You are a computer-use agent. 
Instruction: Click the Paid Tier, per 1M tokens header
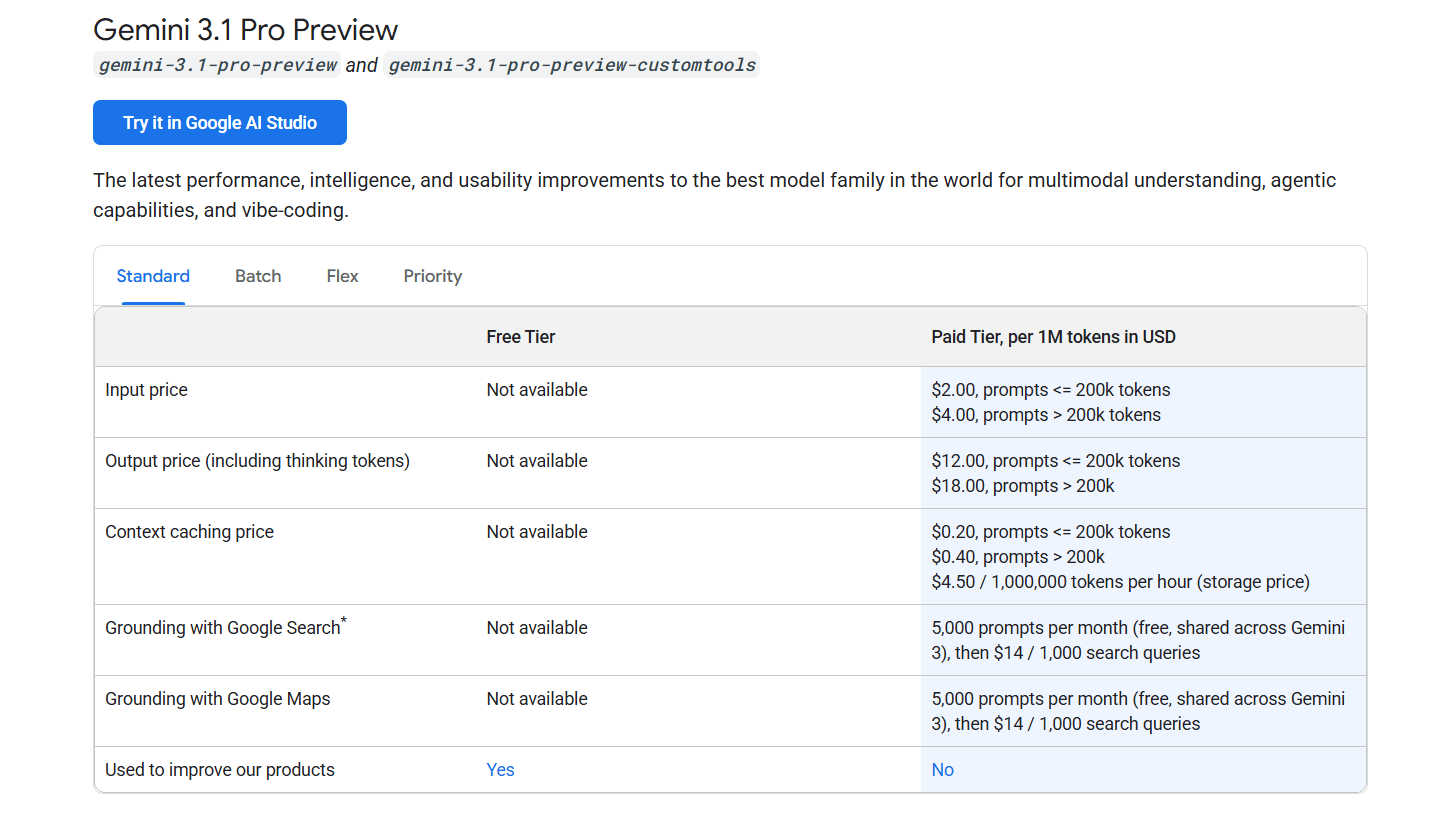[x=1053, y=337]
